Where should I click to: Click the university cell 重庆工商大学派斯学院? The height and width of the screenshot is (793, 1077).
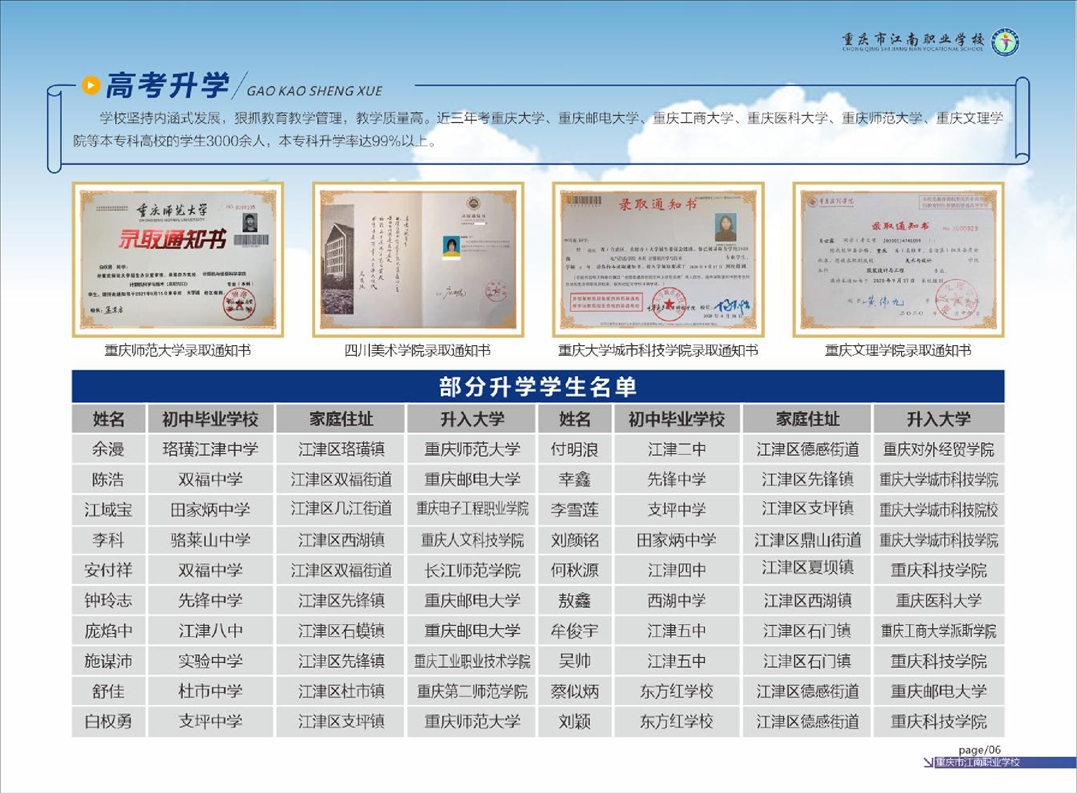pyautogui.click(x=939, y=630)
